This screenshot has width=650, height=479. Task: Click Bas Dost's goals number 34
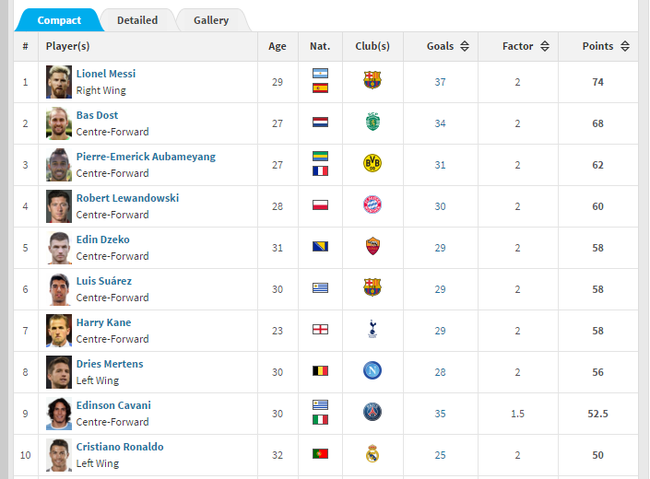coord(440,123)
